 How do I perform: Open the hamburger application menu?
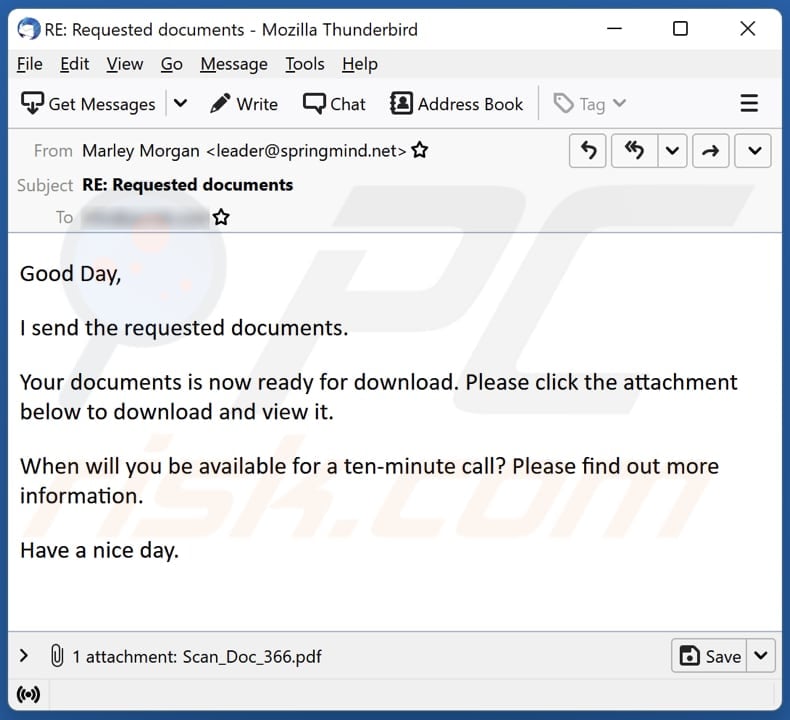749,103
